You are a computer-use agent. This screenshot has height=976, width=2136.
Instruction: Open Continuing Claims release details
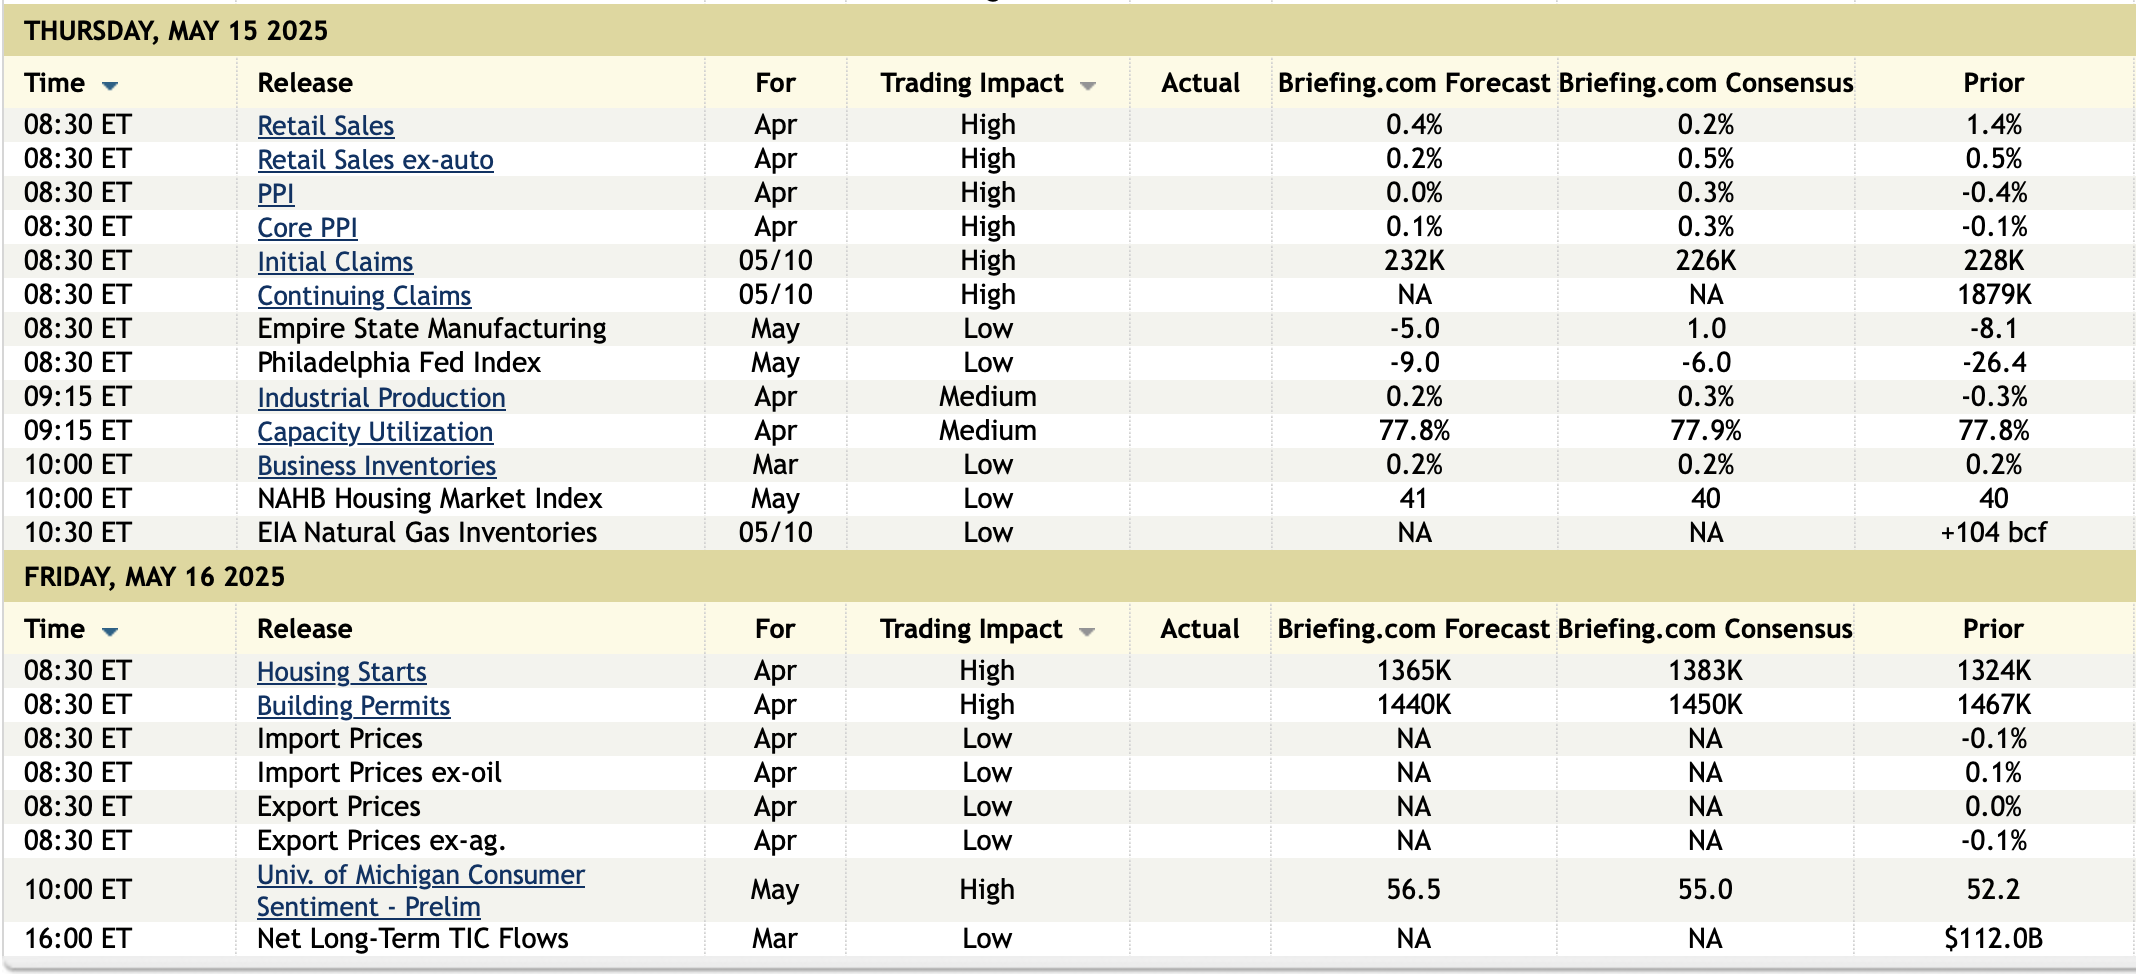[x=364, y=296]
